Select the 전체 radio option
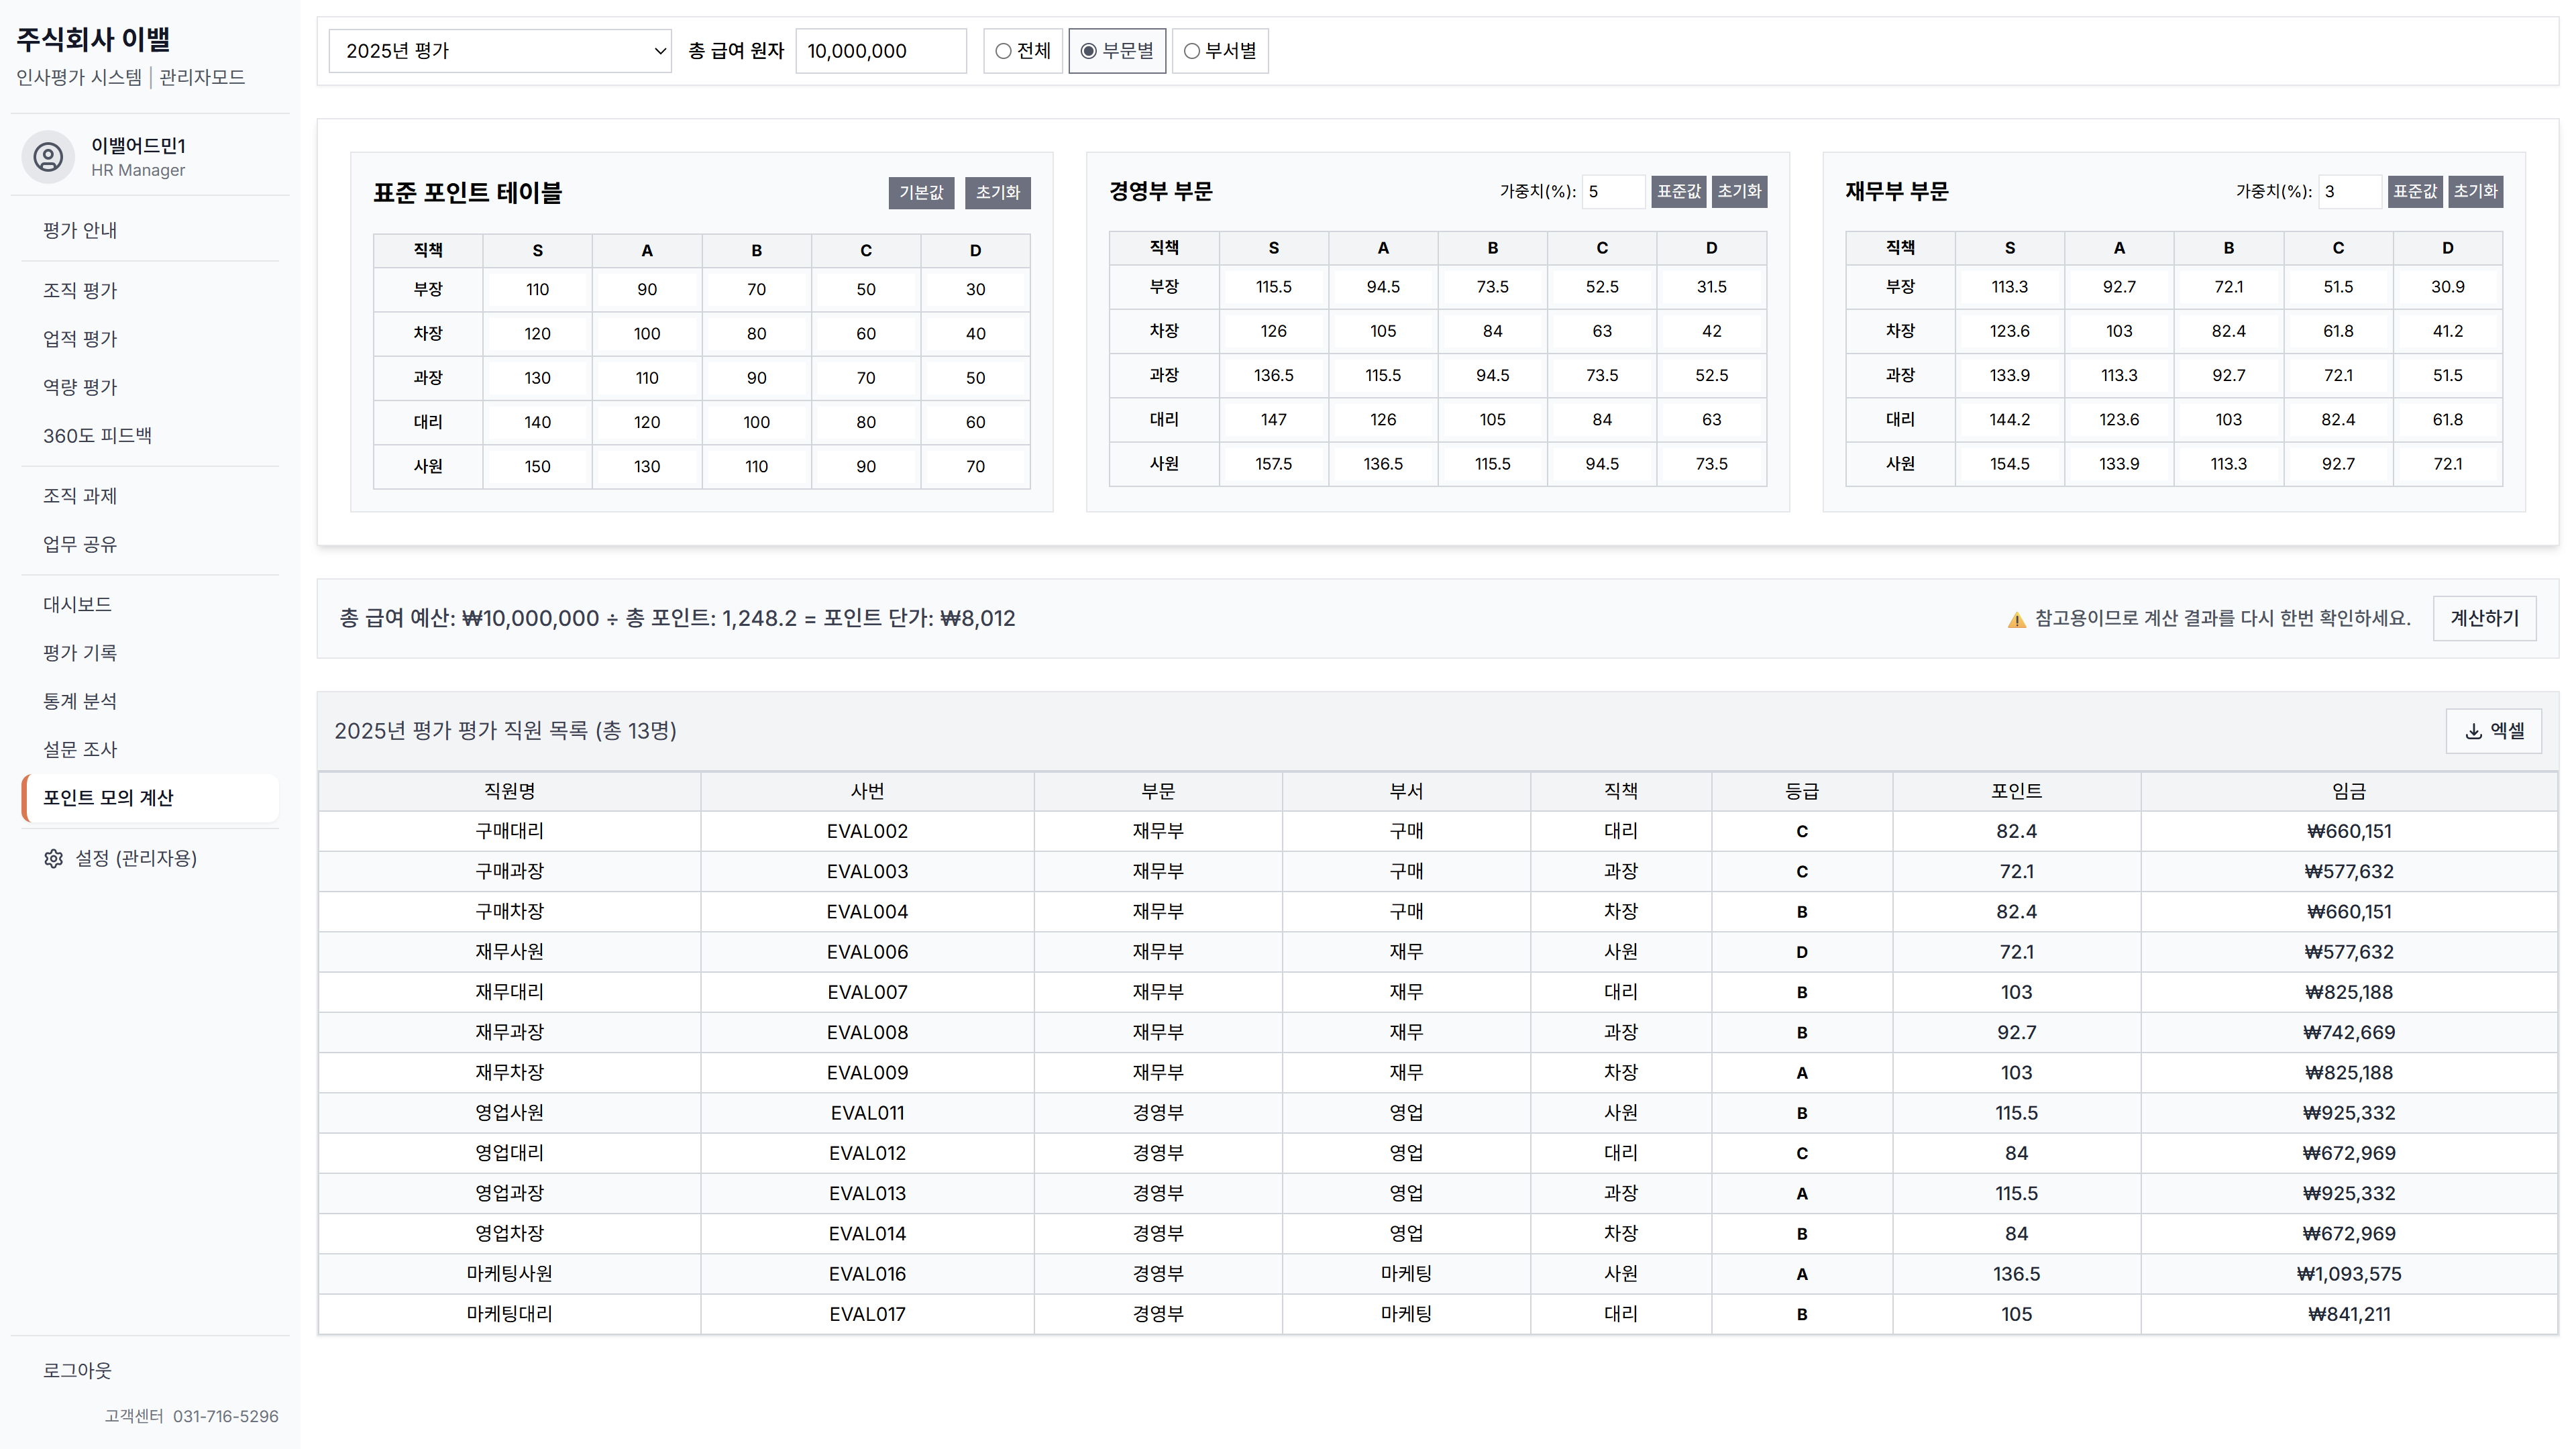The height and width of the screenshot is (1449, 2576). 1003,51
